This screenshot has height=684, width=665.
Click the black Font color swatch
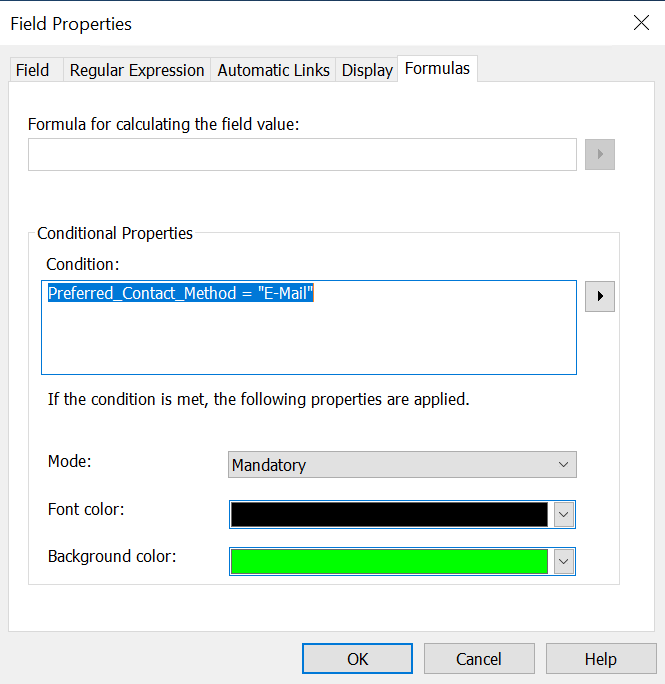(389, 514)
